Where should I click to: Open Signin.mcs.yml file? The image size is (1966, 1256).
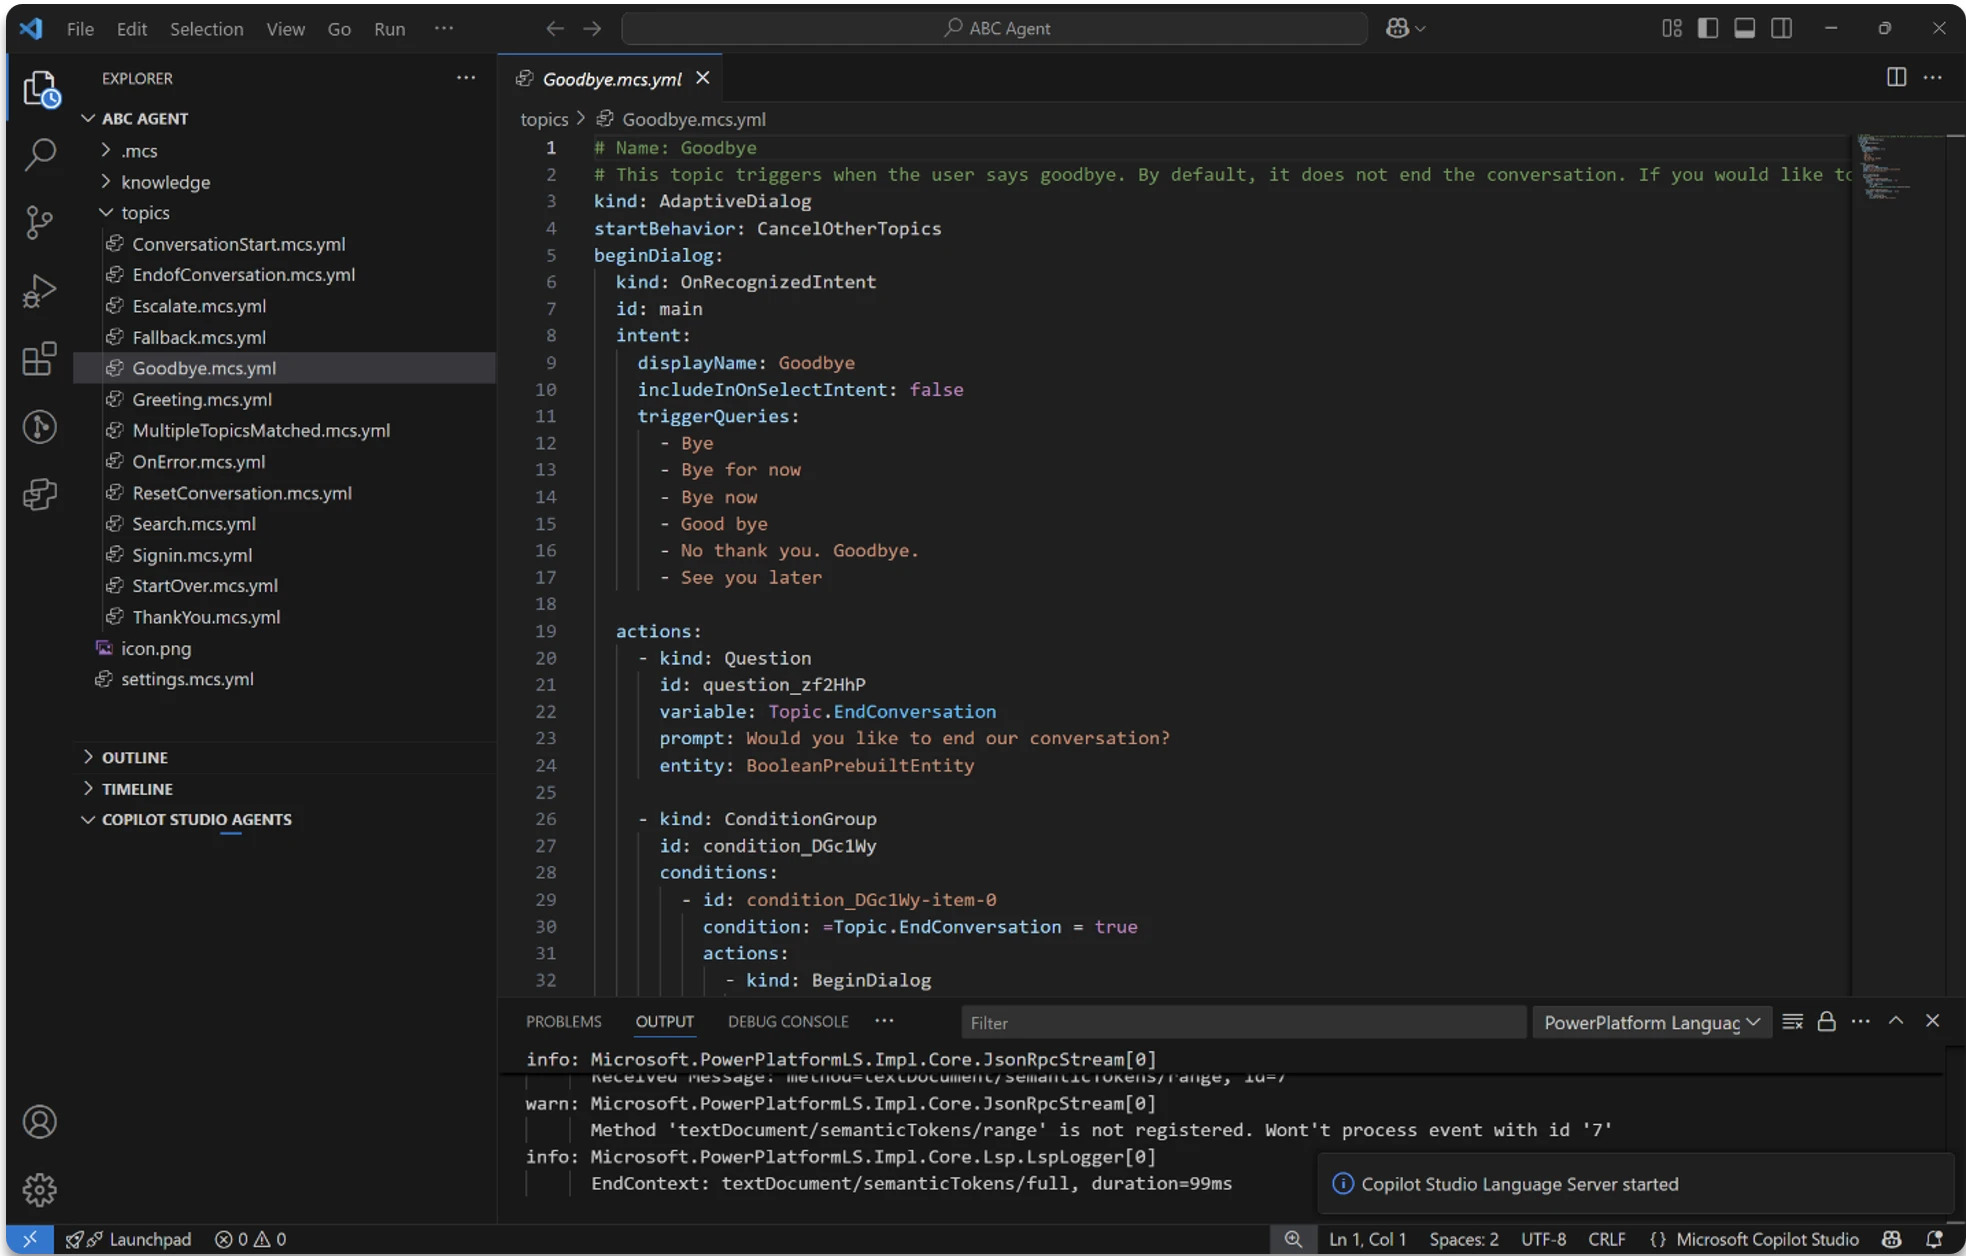point(285,555)
